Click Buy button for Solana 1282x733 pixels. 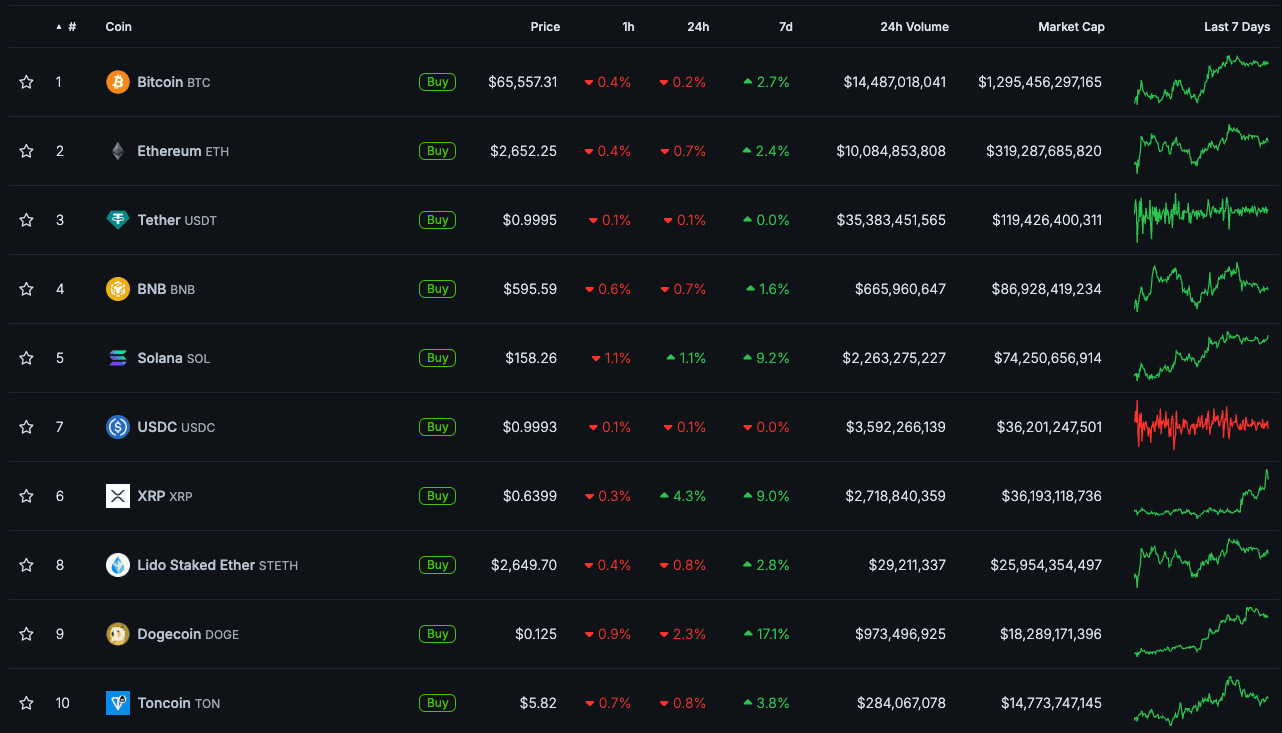pos(437,358)
